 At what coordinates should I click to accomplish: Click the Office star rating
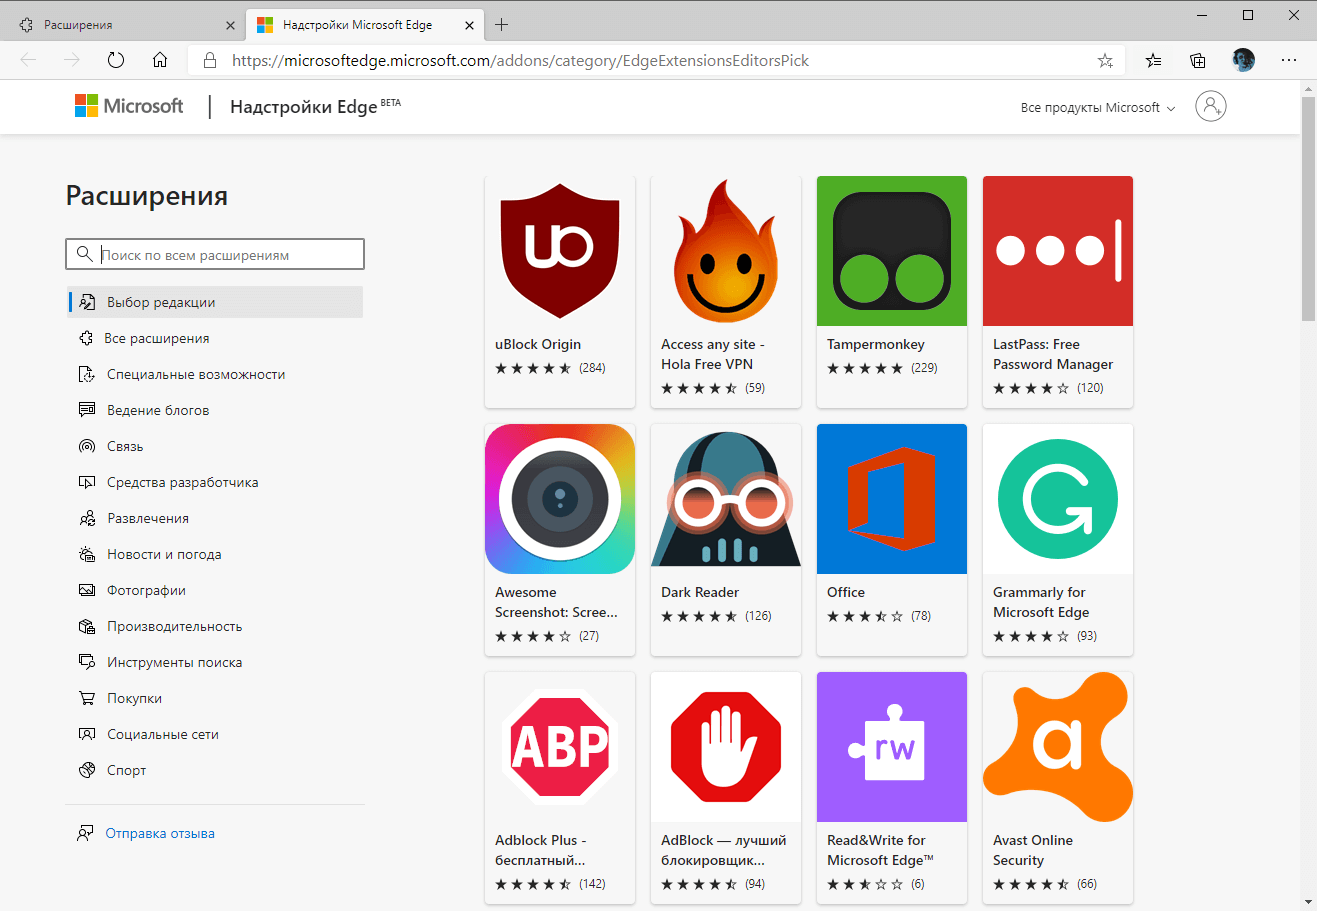(865, 616)
